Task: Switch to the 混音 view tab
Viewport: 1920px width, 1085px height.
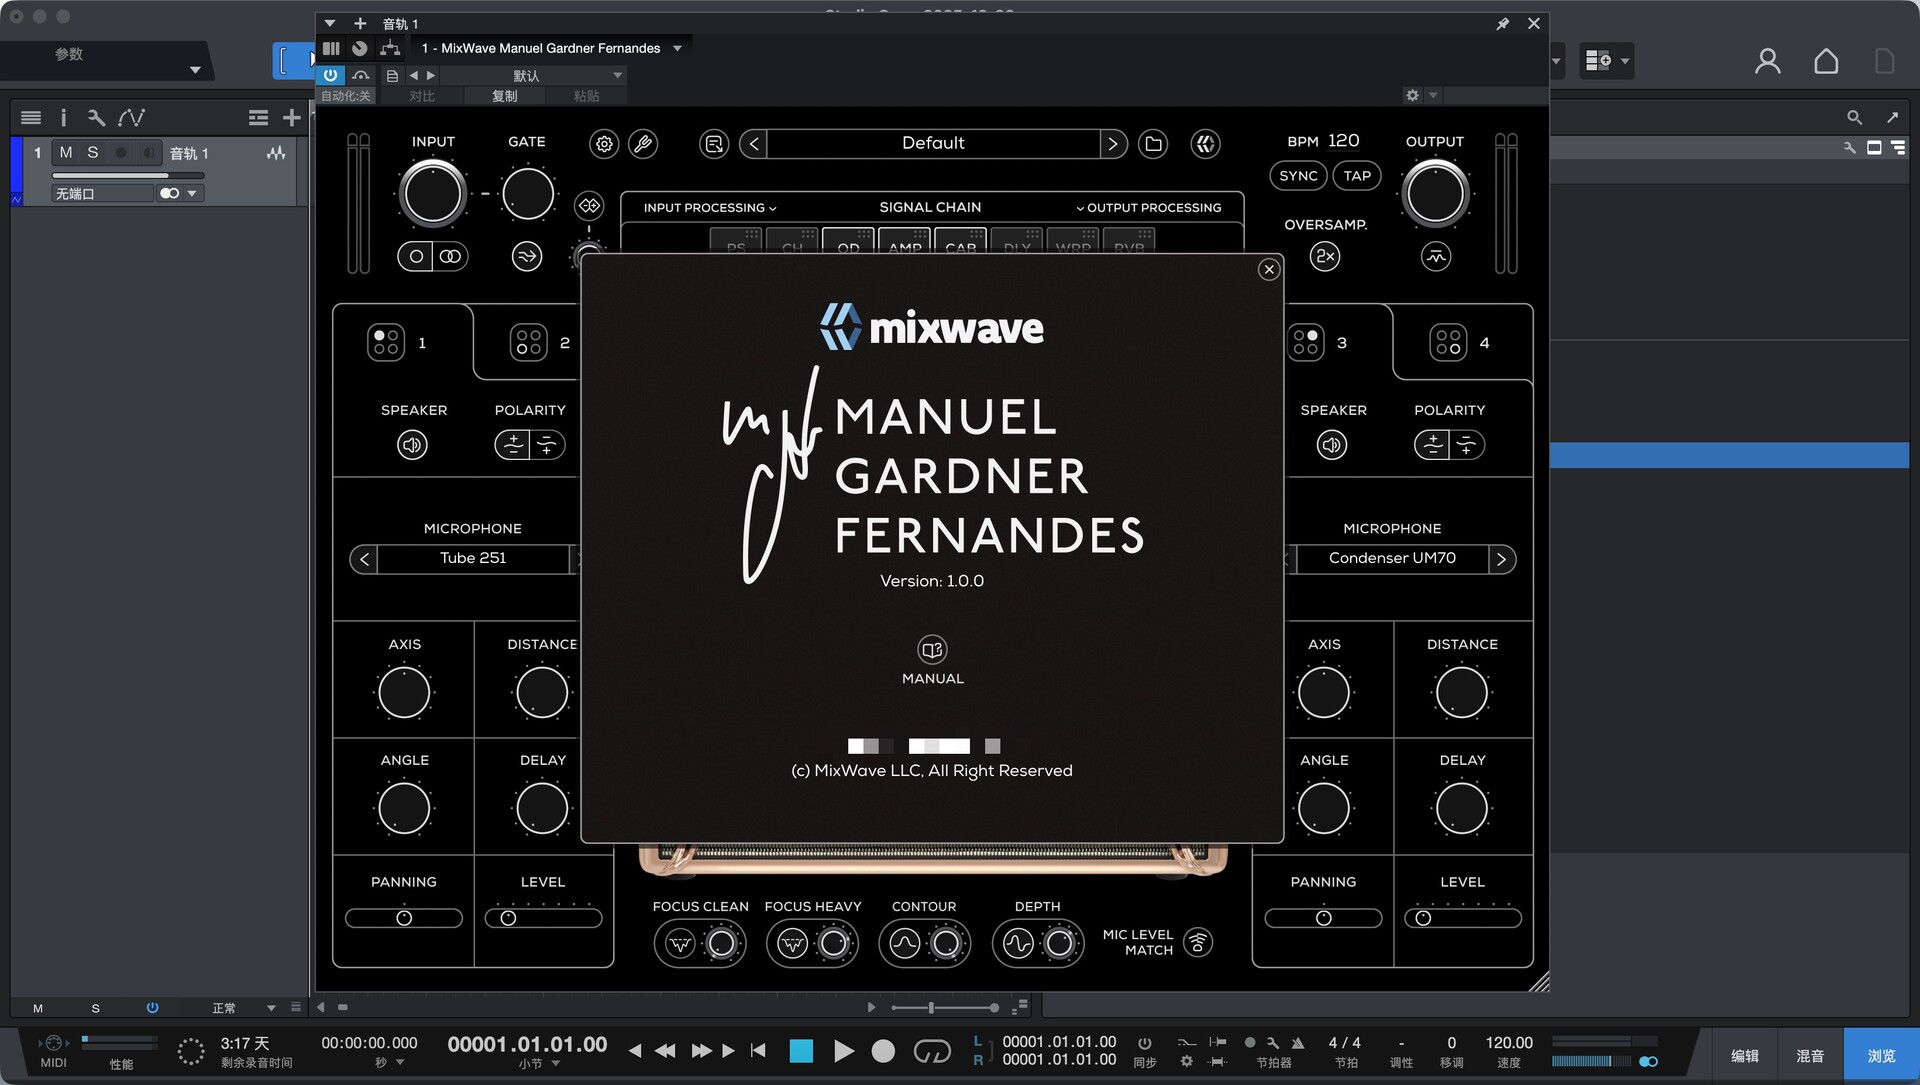Action: coord(1809,1056)
